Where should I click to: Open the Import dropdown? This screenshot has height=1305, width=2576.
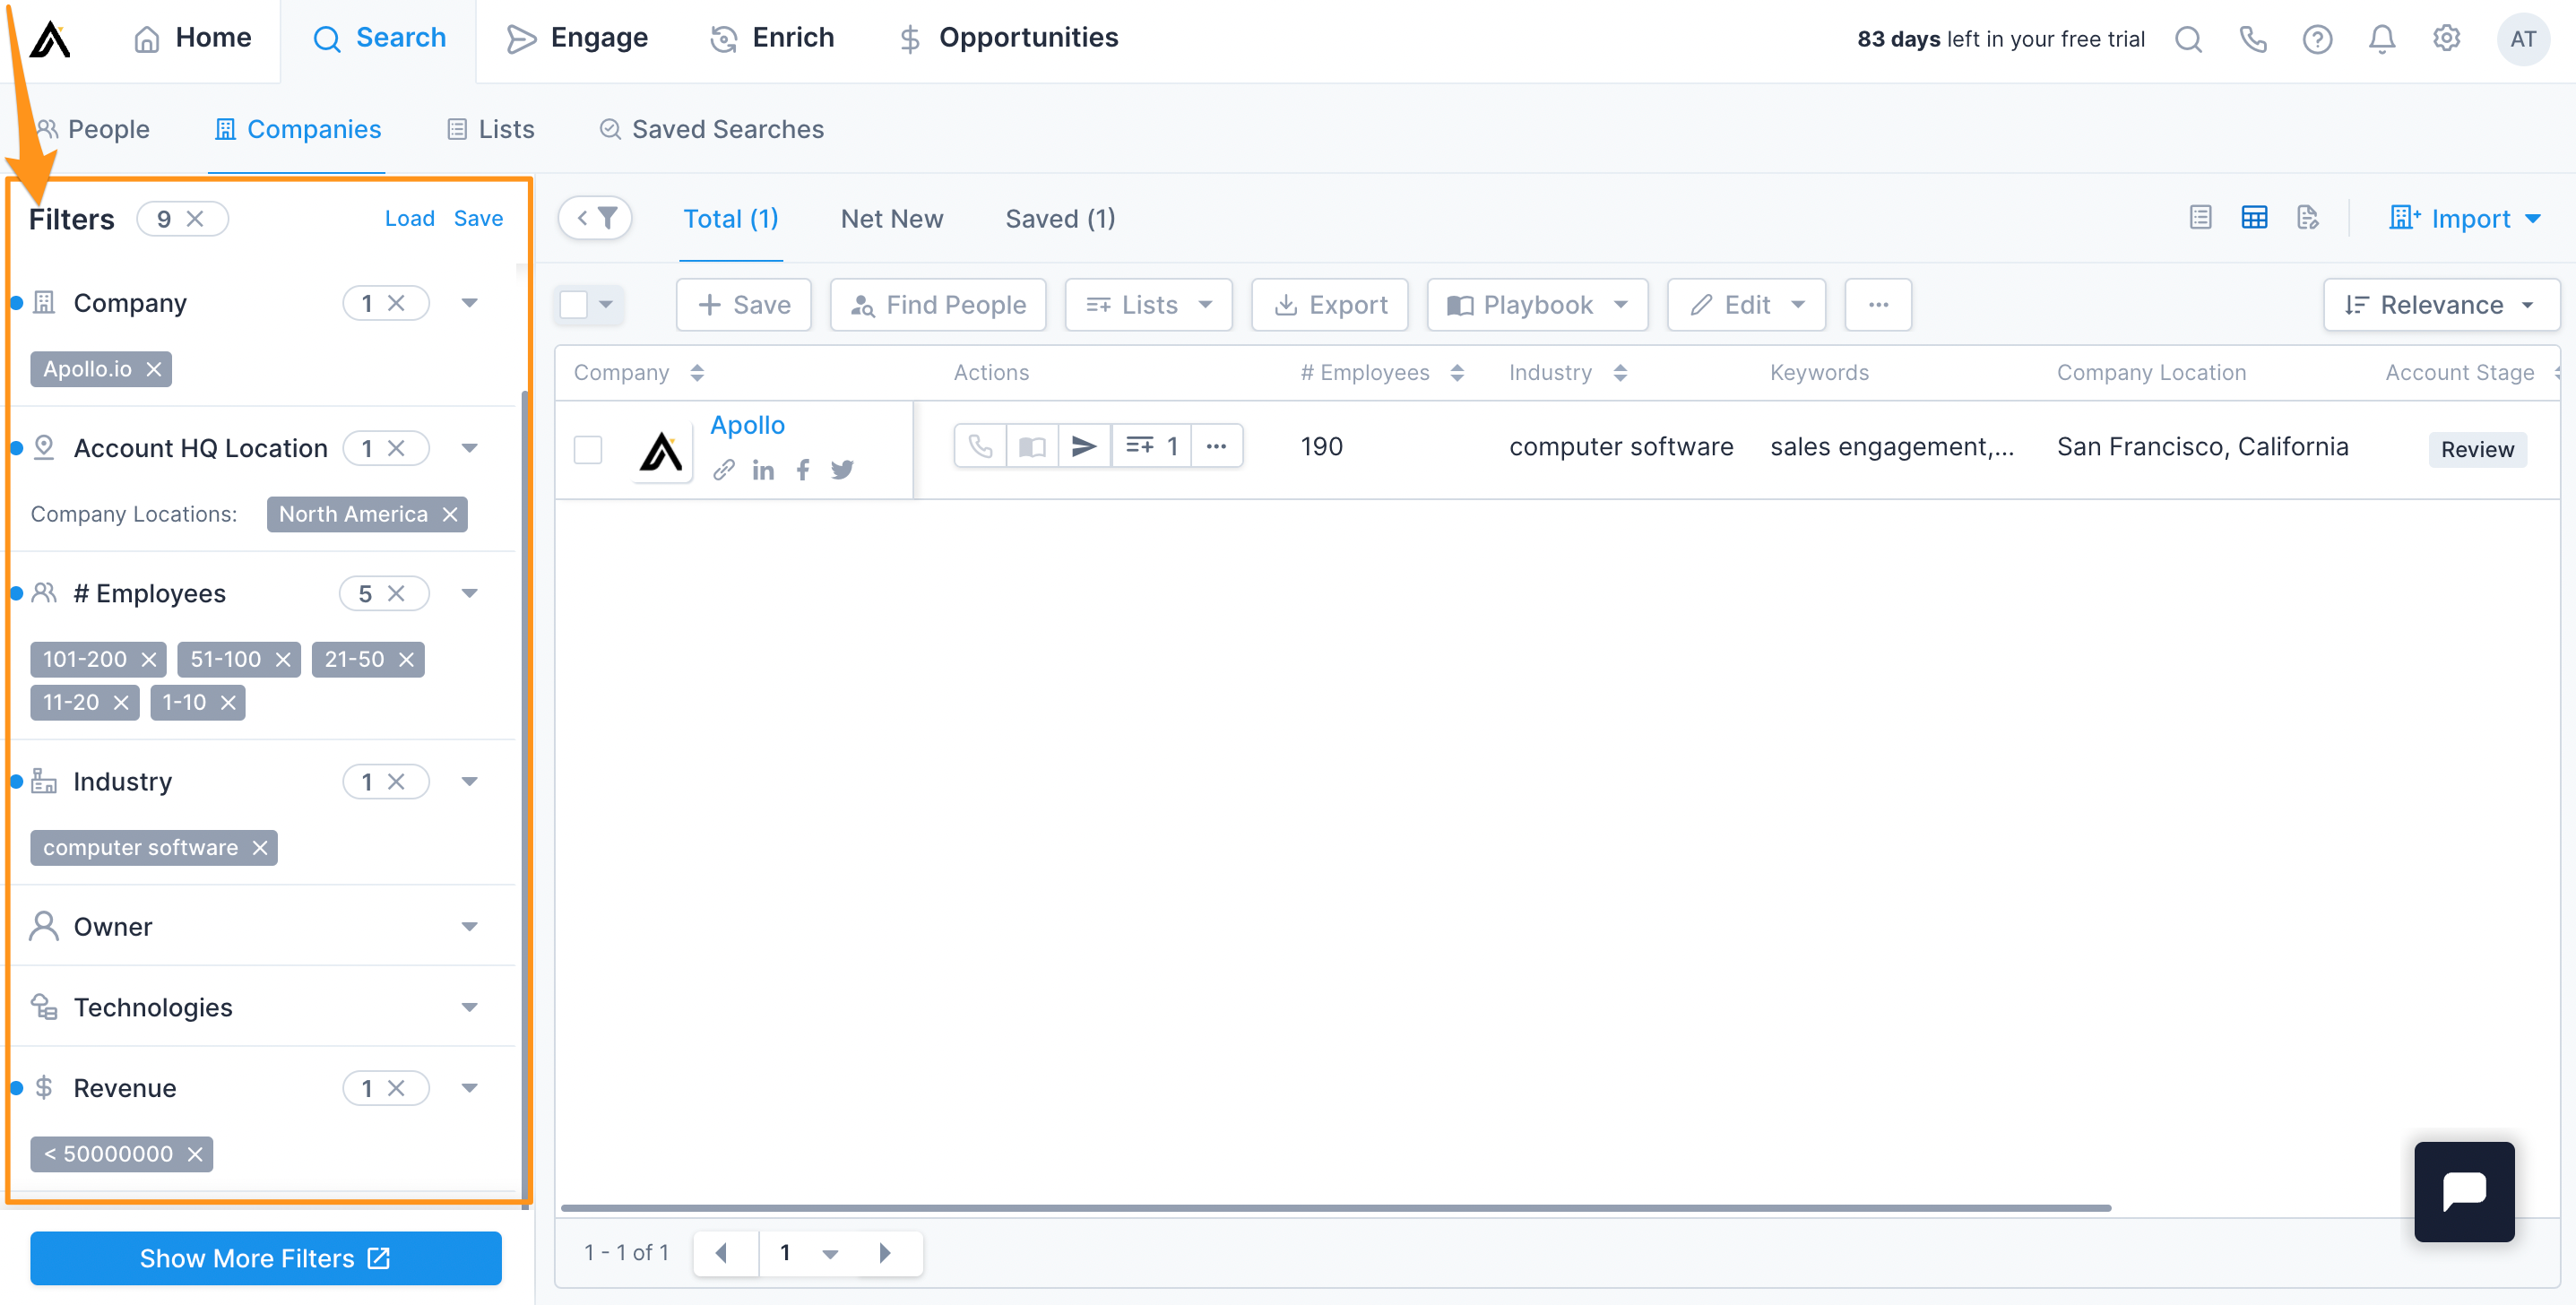pos(2464,218)
